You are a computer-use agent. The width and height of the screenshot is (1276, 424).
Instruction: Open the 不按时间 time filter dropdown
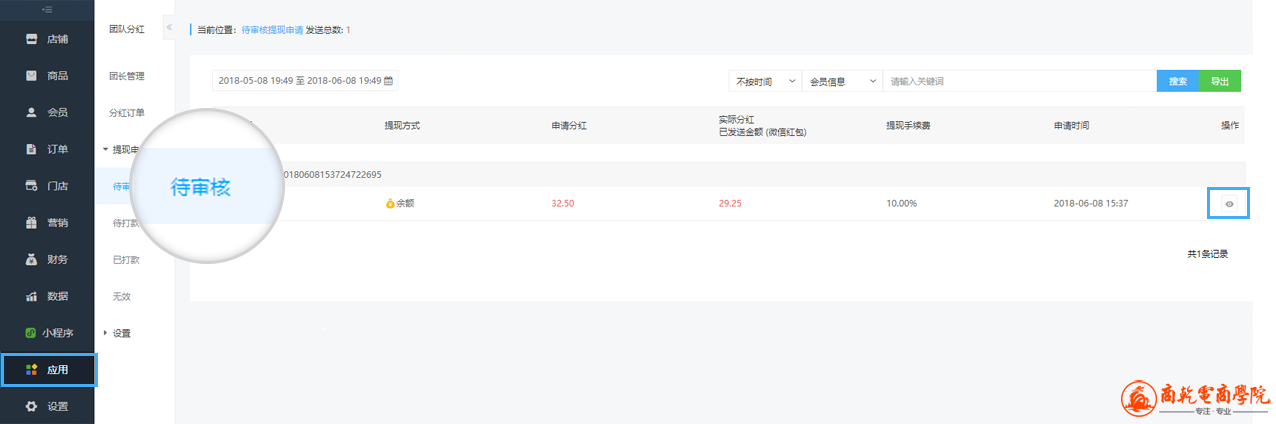pos(765,81)
